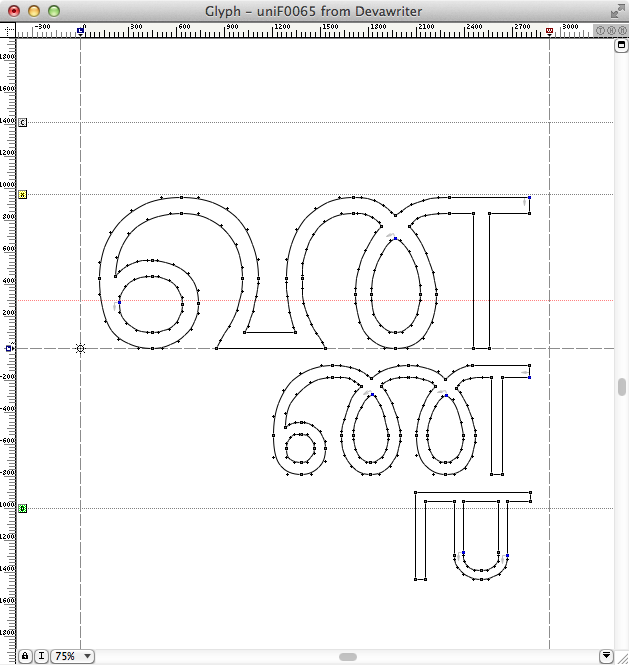This screenshot has height=665, width=629.
Task: Click the green zoom window button
Action: point(54,10)
